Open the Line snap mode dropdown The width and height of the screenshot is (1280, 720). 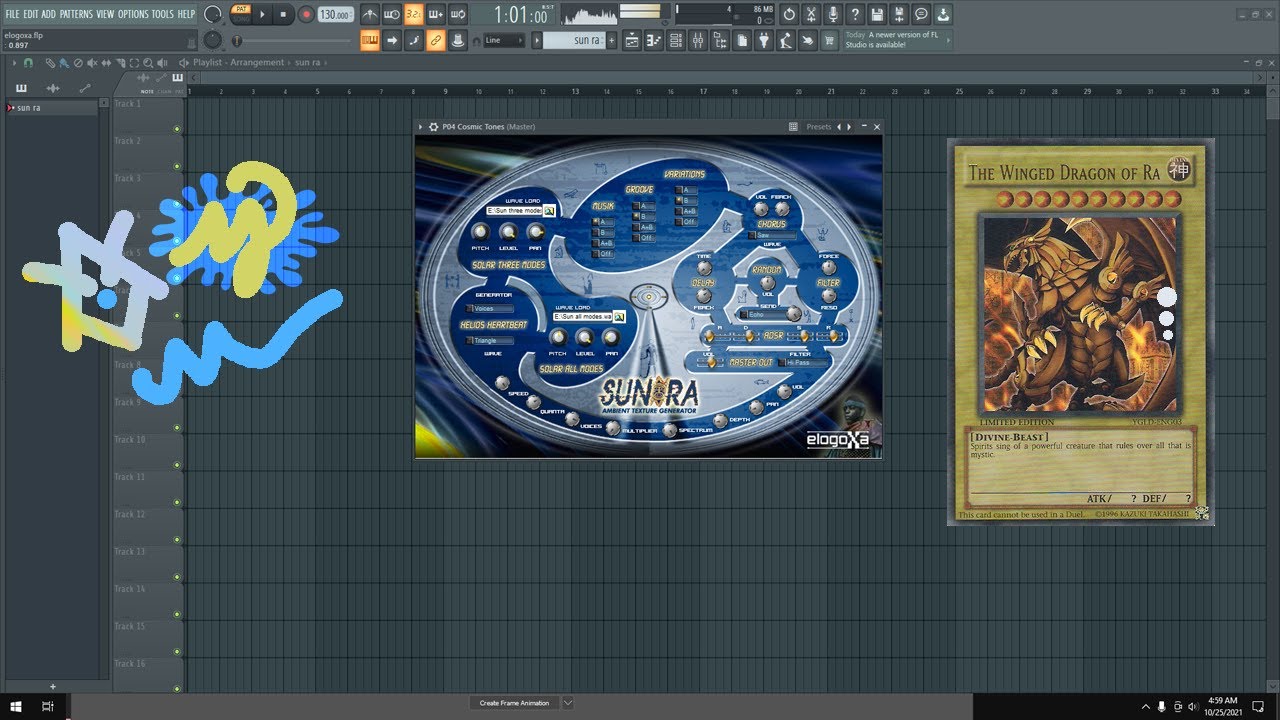[x=504, y=41]
